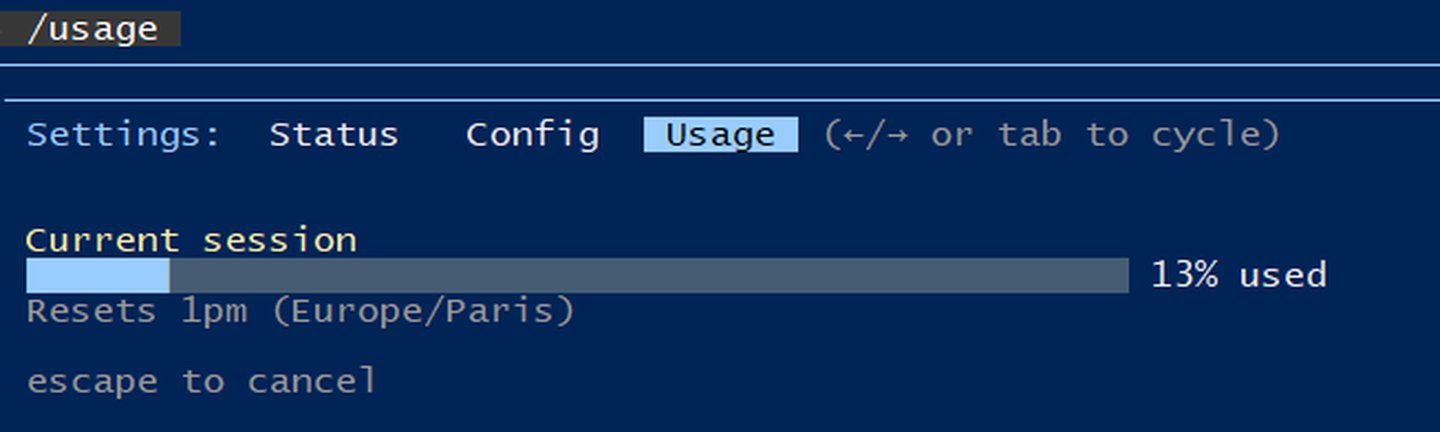This screenshot has height=432, width=1440.
Task: Click the word 'Resets' below the bar
Action: tap(91, 311)
